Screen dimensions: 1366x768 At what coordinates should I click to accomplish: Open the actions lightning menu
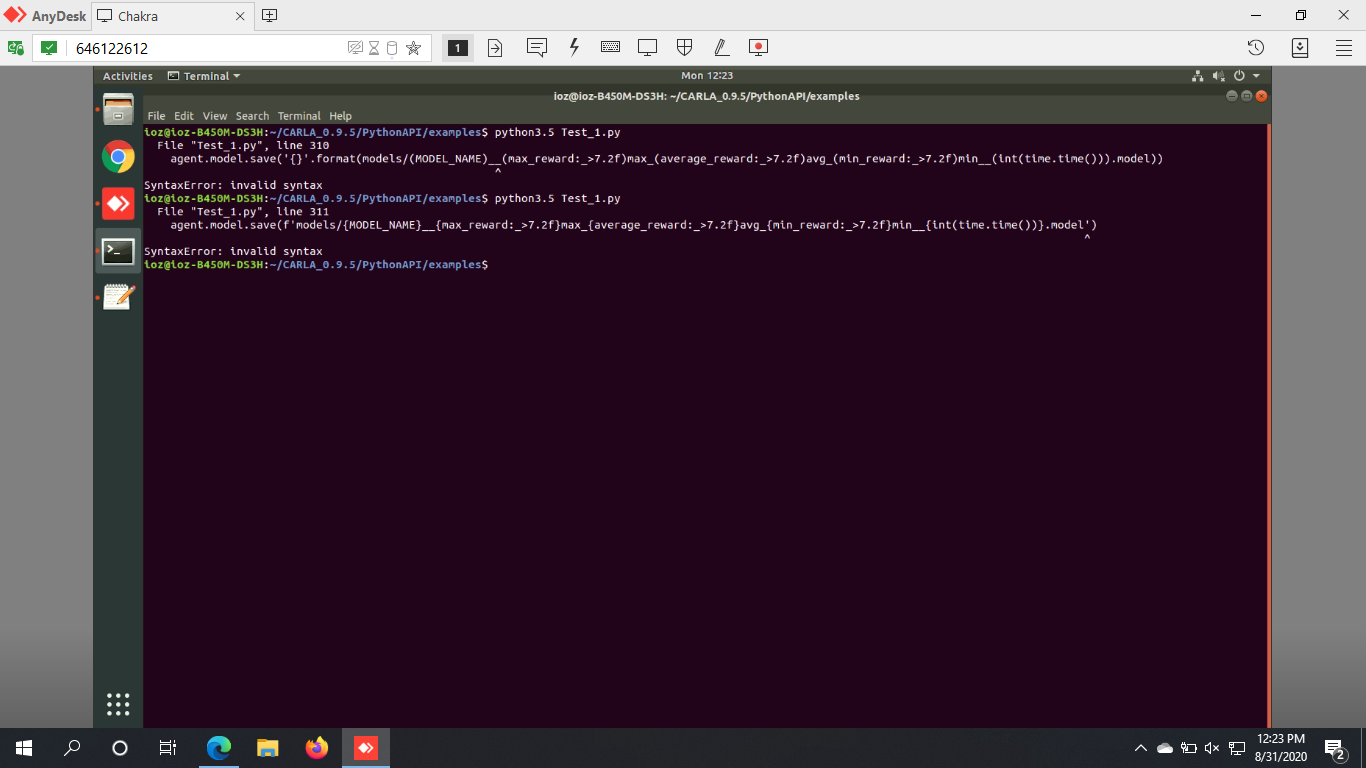click(x=573, y=47)
